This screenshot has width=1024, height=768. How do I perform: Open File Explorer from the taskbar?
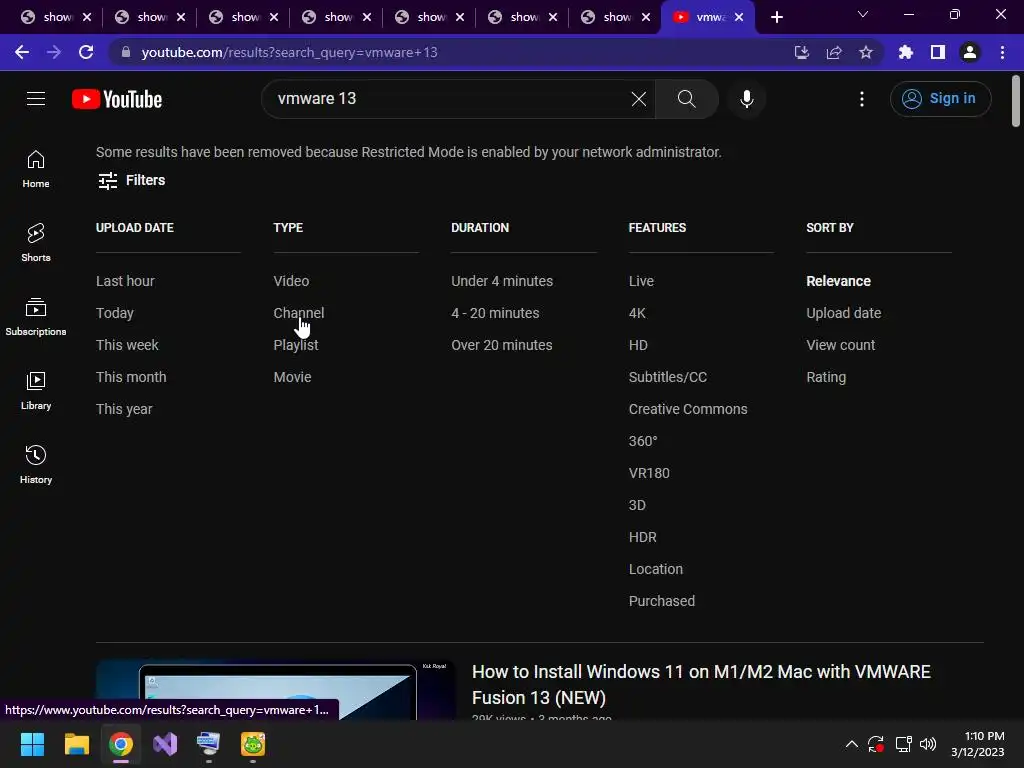76,744
